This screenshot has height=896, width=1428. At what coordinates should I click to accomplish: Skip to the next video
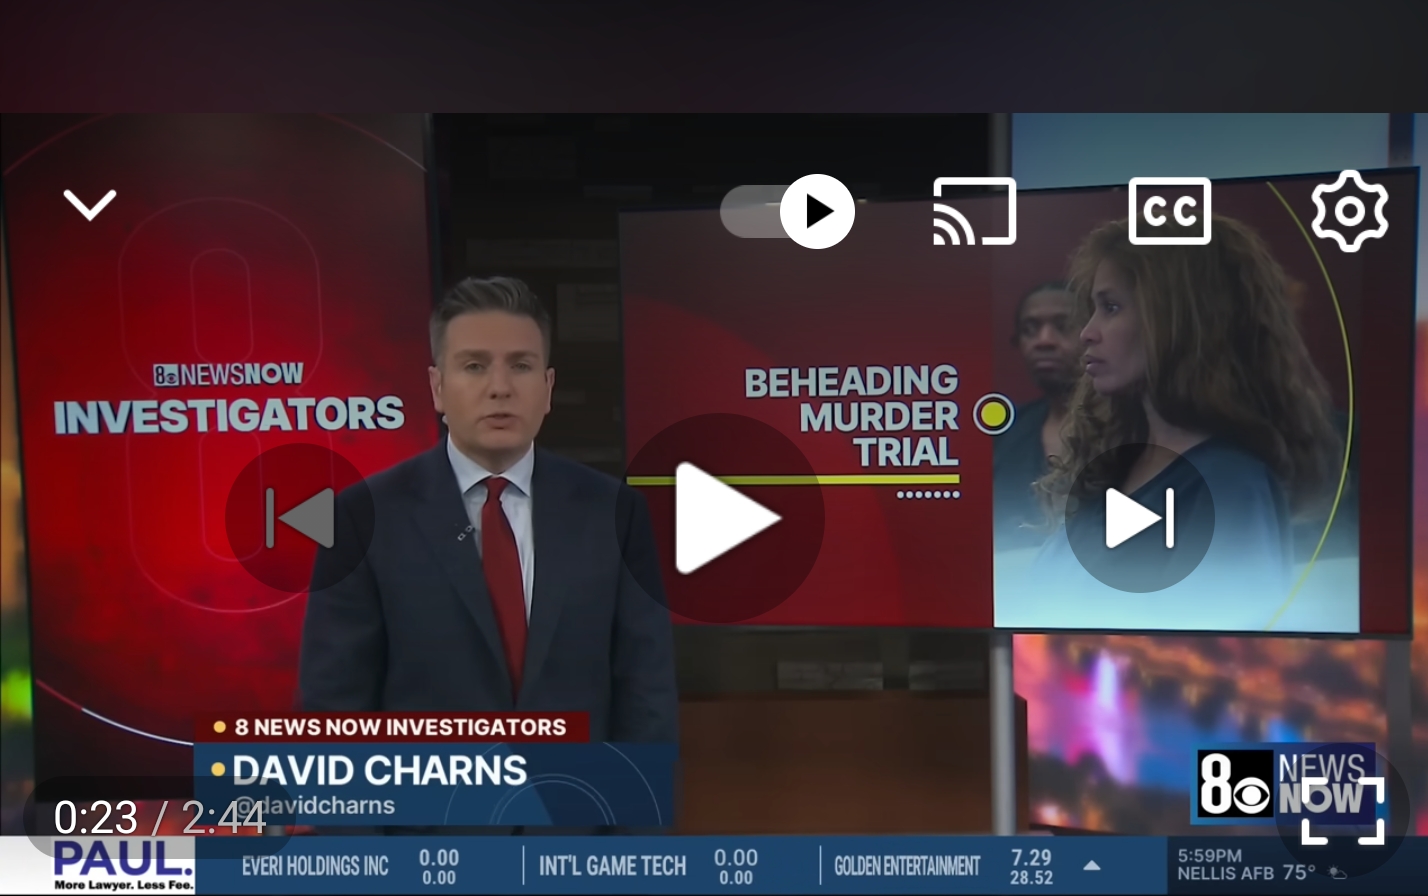coord(1139,518)
